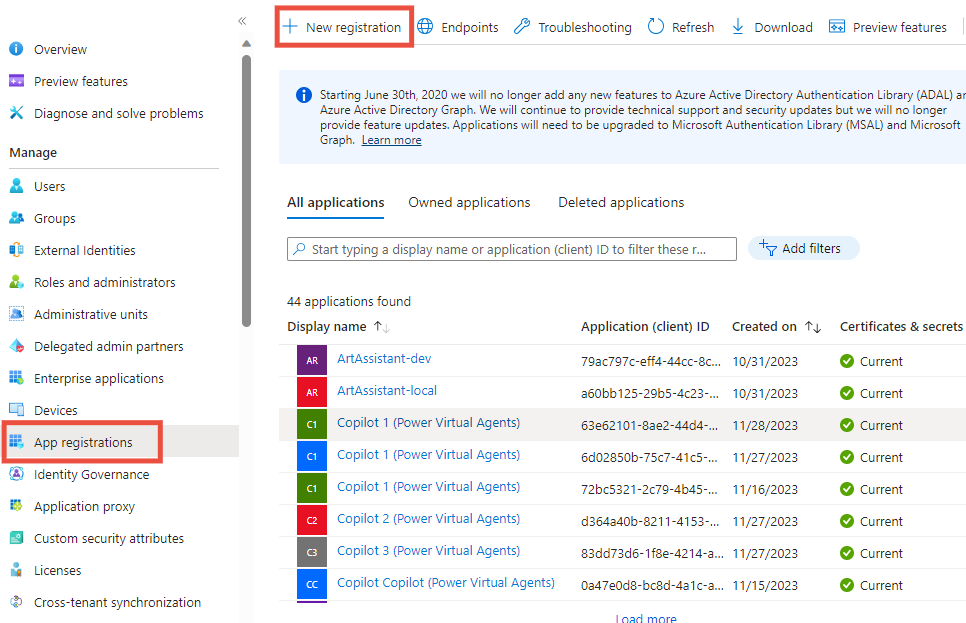Click the Copilot 2 red C2 badge
966x623 pixels.
pyautogui.click(x=312, y=521)
